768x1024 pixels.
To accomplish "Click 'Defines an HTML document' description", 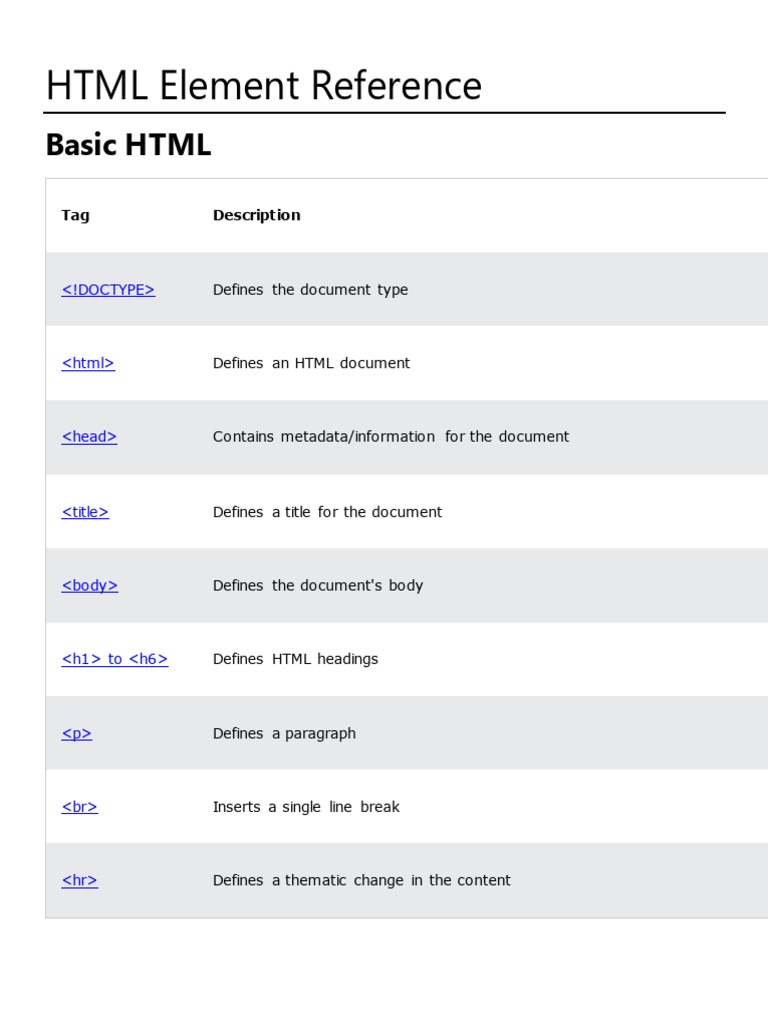I will 311,364.
